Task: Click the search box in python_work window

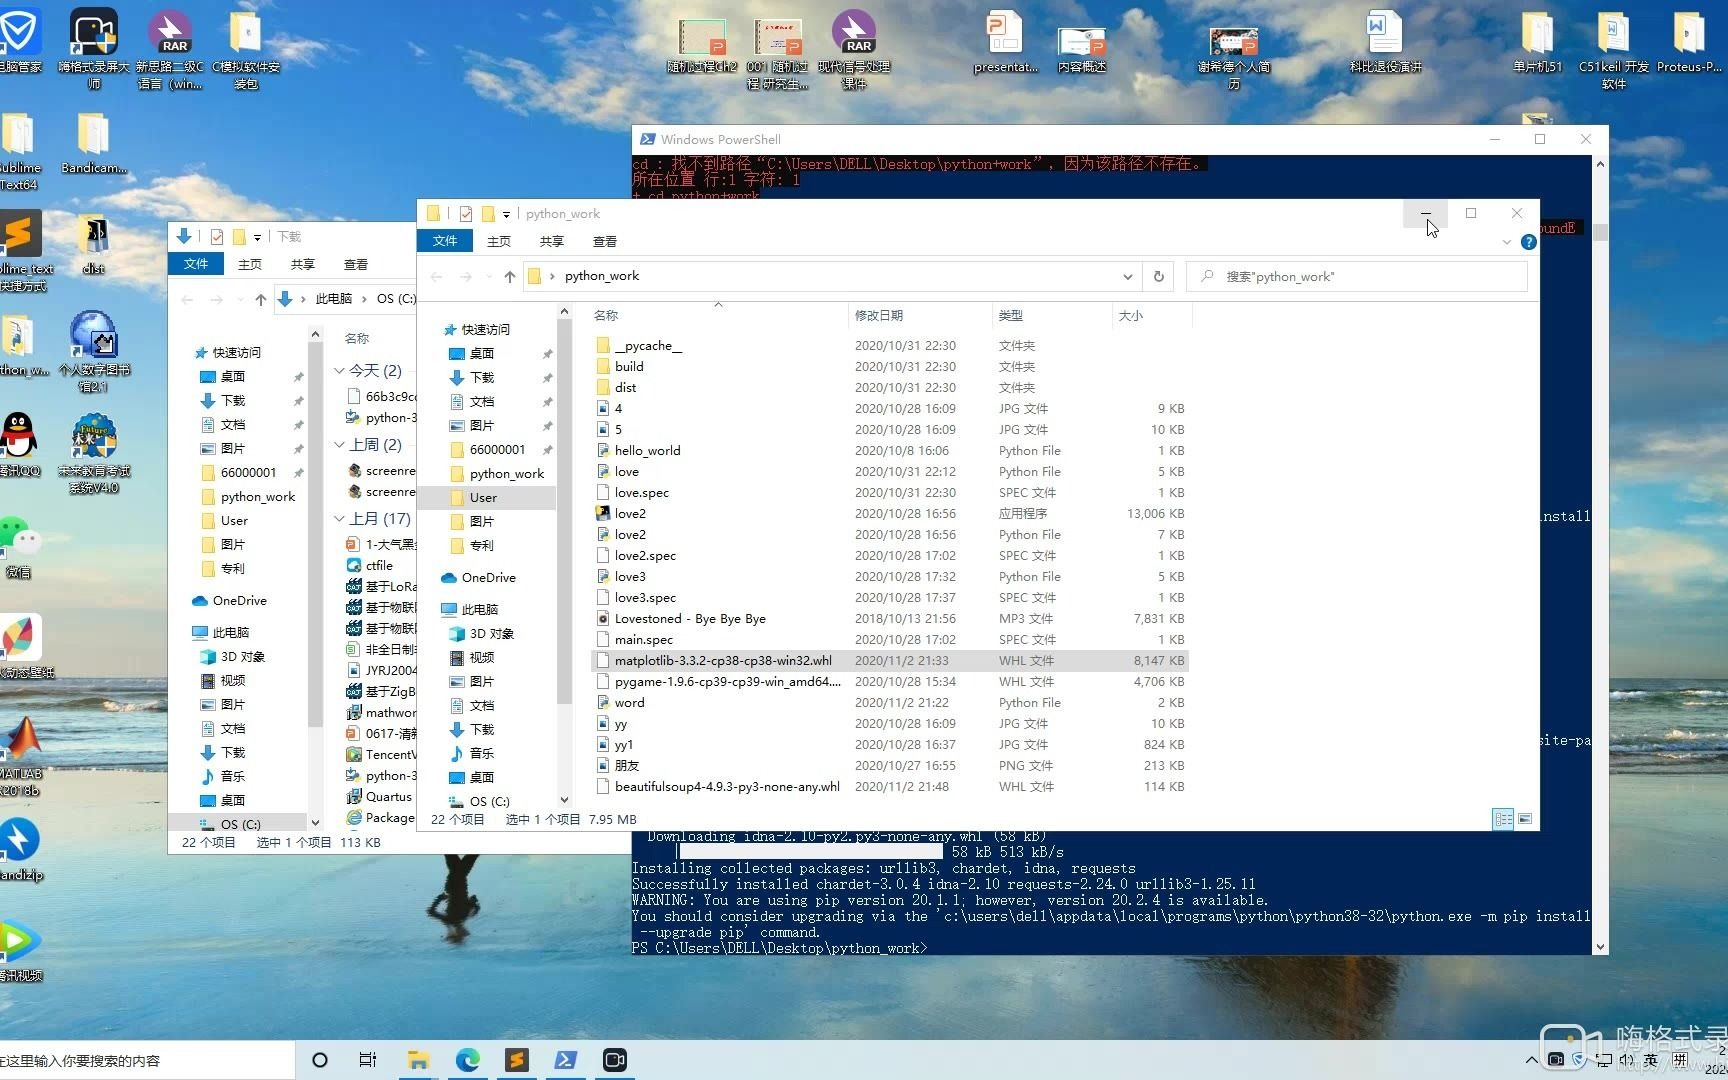Action: 1357,276
